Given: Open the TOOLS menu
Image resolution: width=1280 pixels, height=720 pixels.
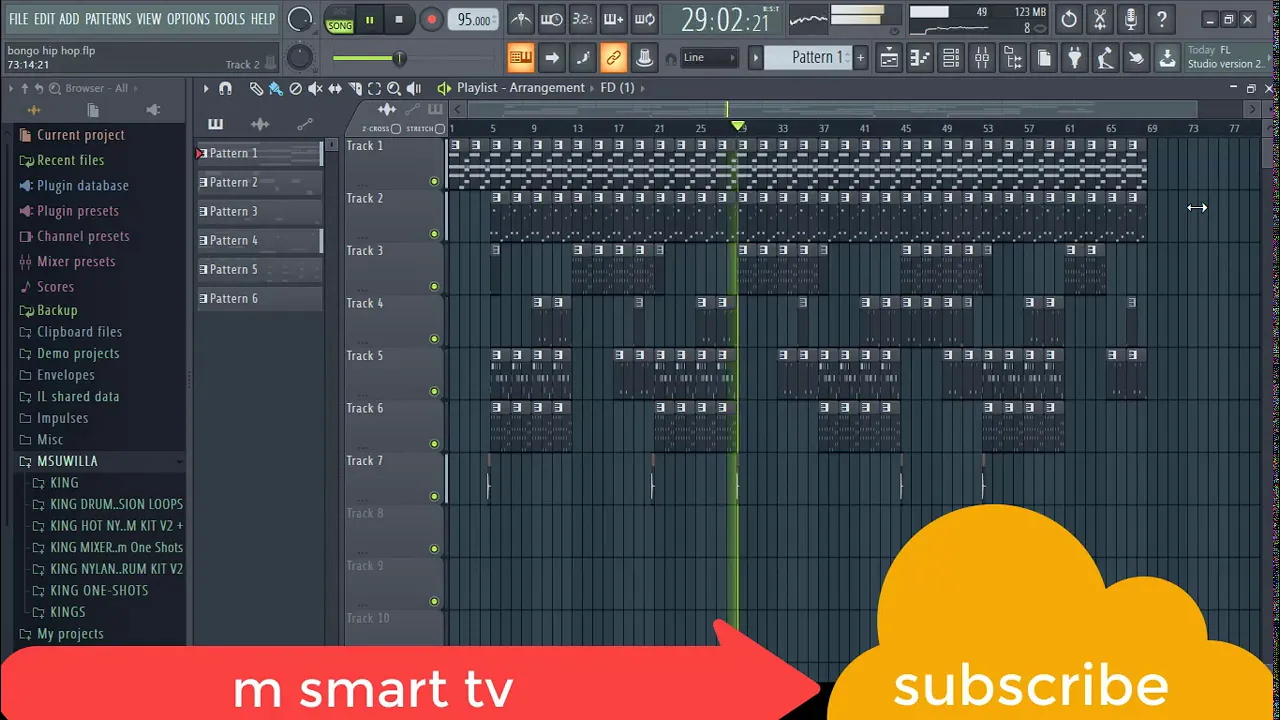Looking at the screenshot, I should [229, 19].
